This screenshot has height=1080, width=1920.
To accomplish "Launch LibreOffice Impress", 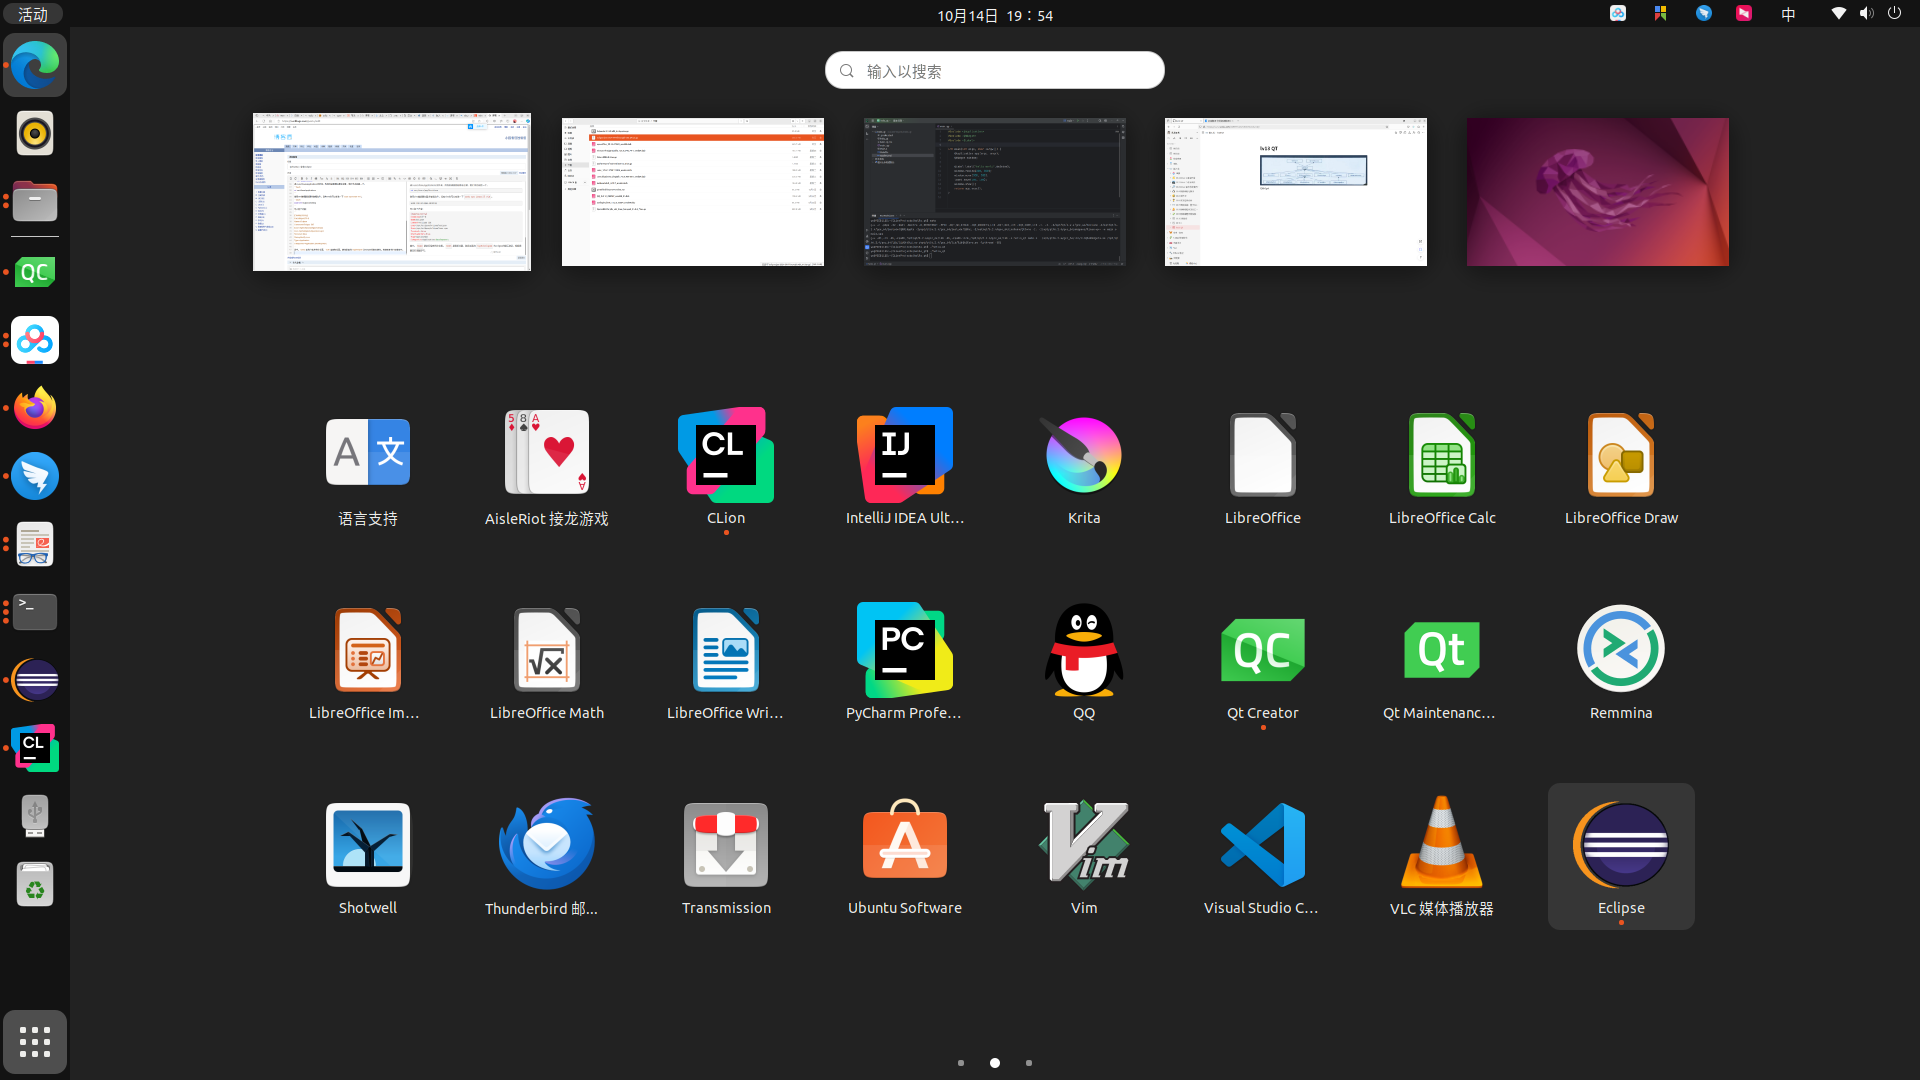I will tap(367, 661).
